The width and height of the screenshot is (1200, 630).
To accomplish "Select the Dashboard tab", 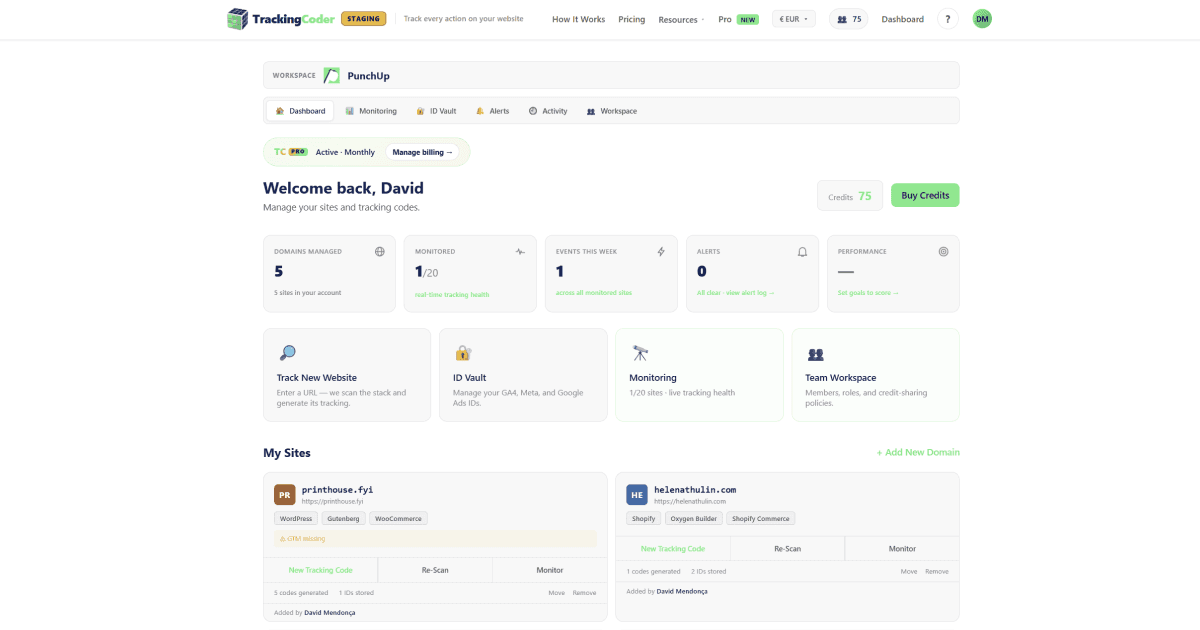I will (301, 111).
